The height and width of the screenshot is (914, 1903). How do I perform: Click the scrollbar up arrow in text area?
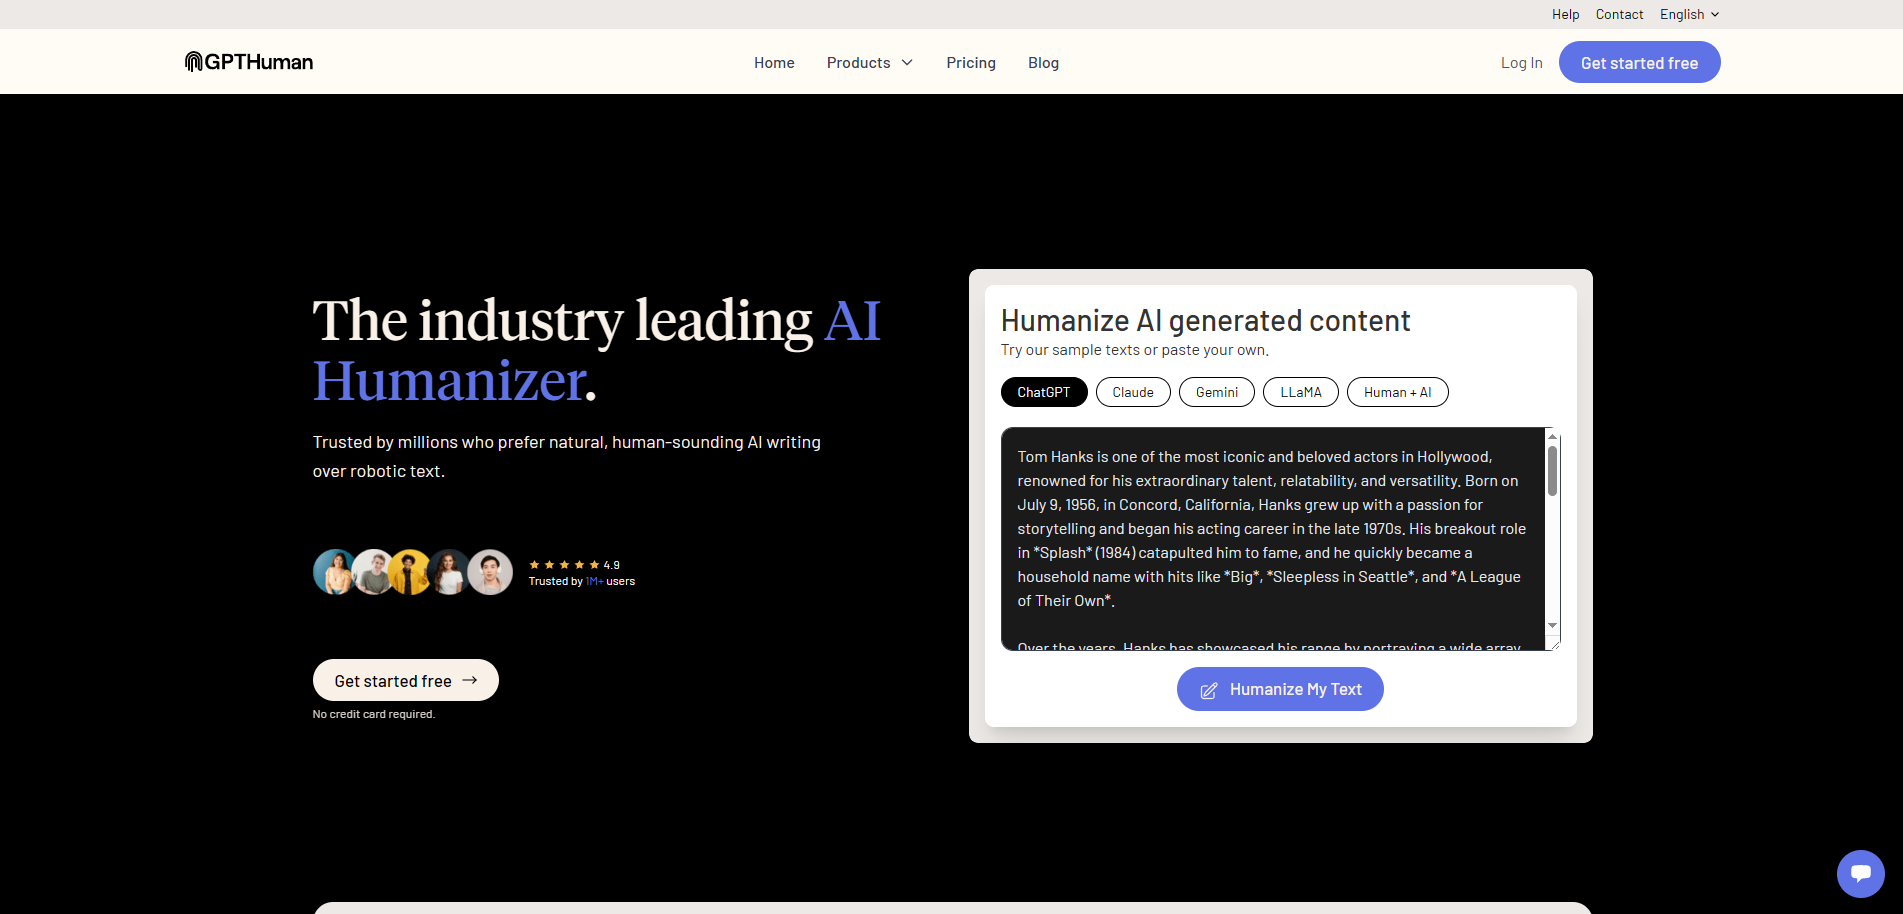(1552, 436)
